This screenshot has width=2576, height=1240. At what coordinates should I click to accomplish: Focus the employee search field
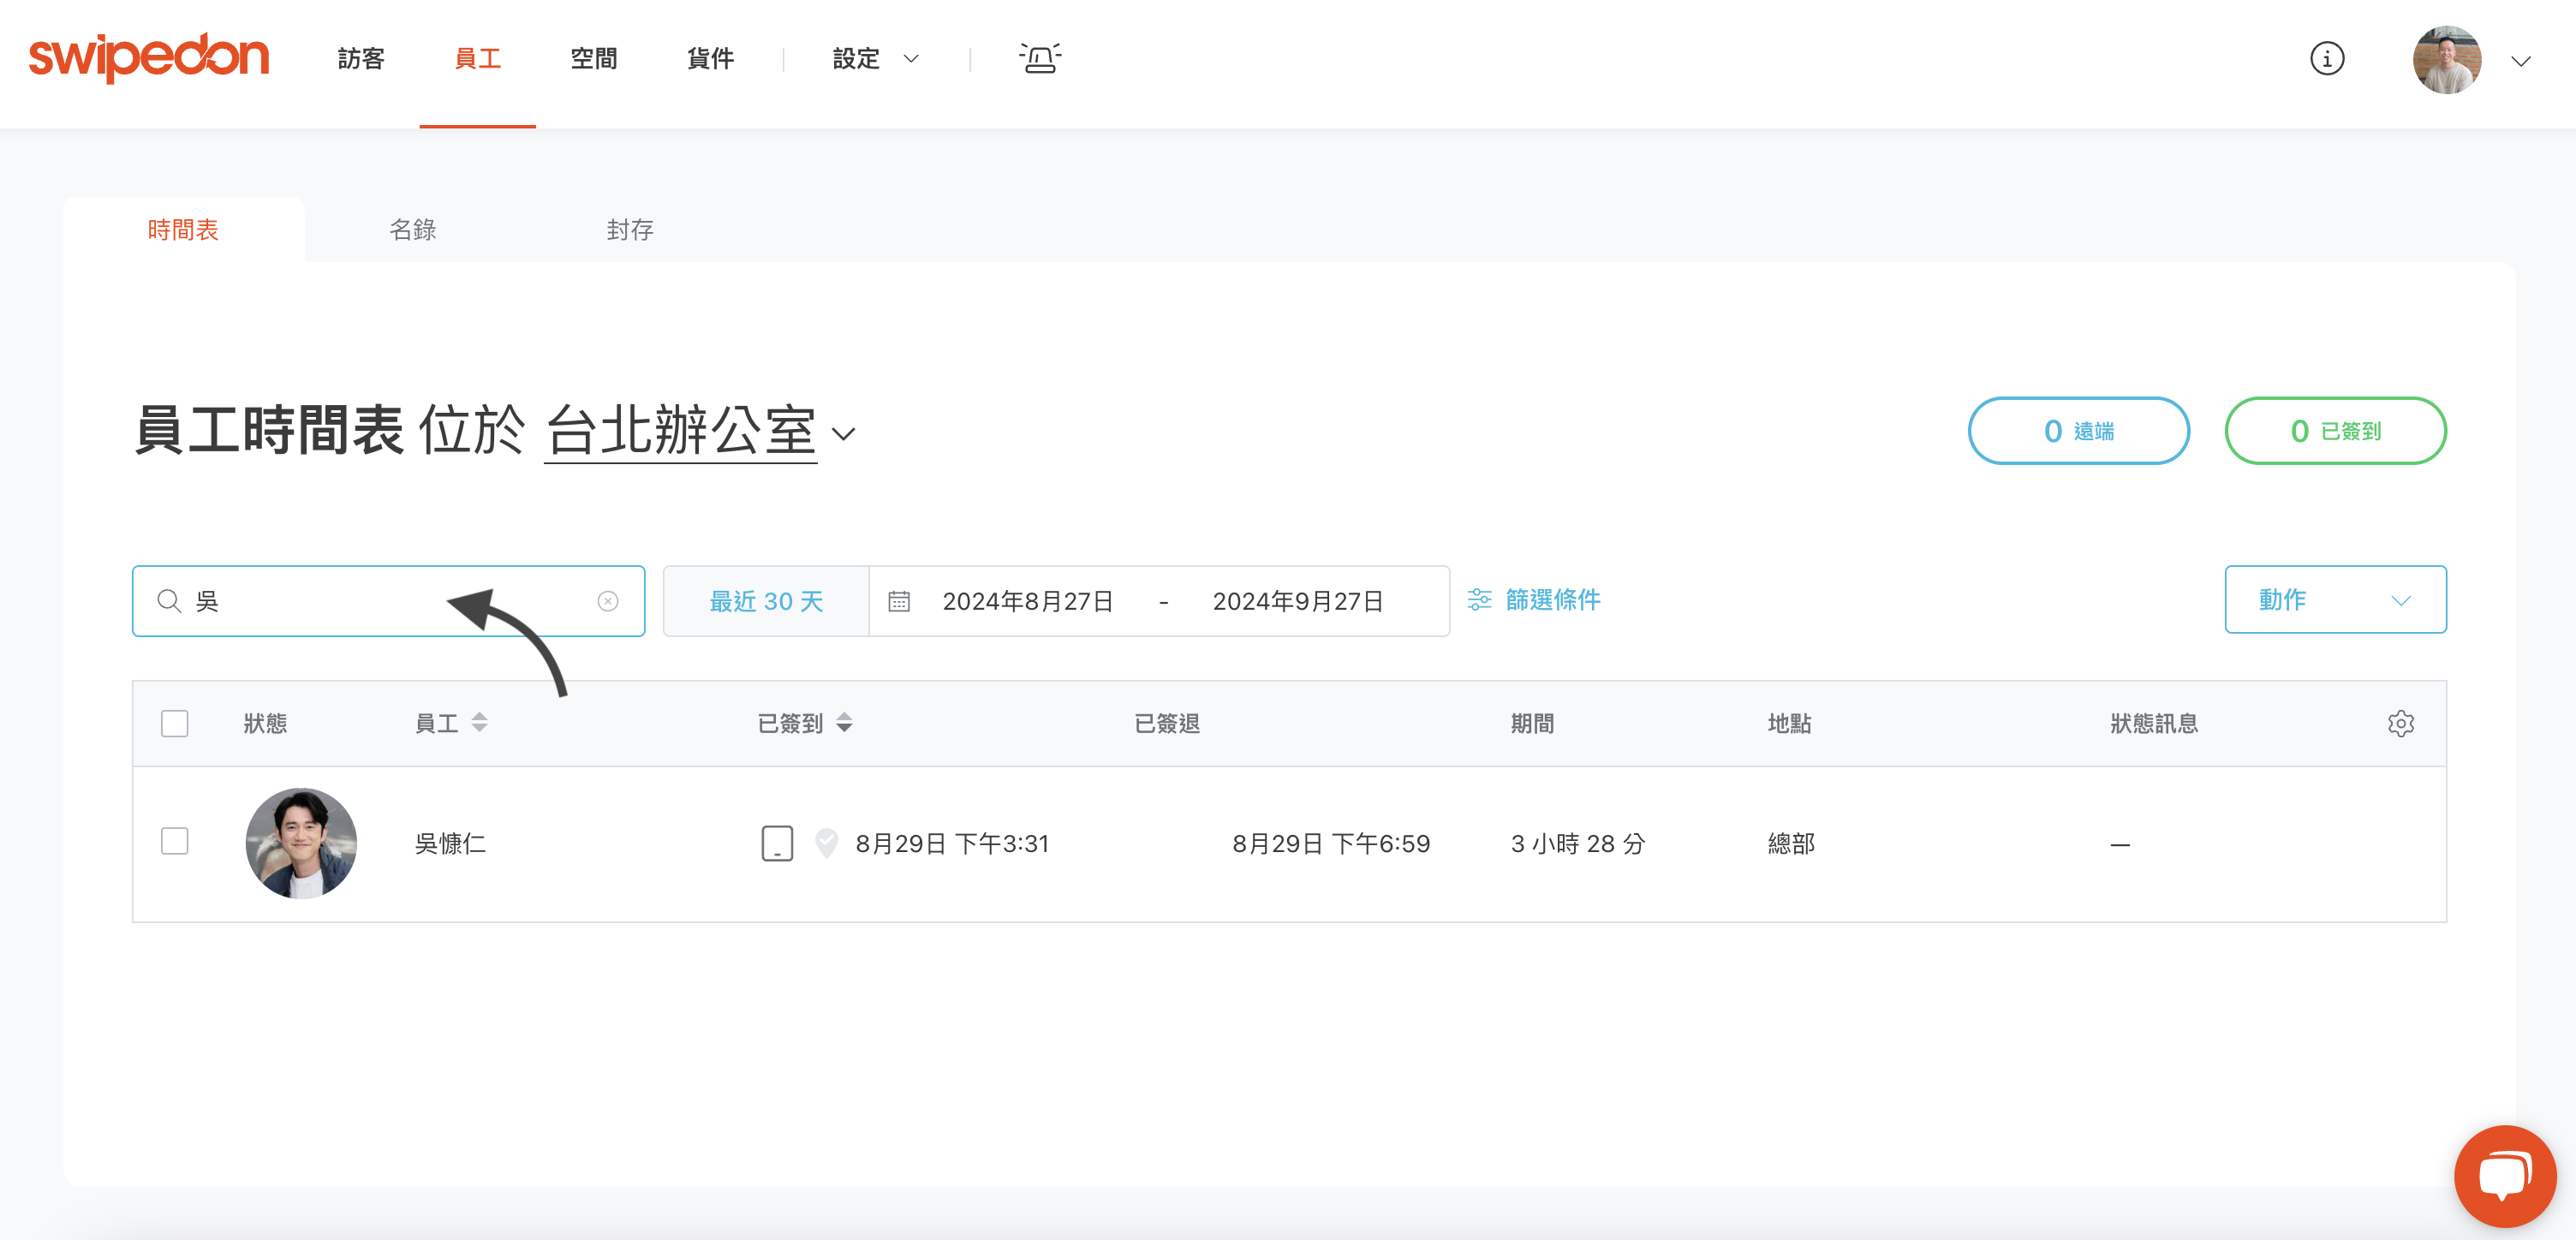[388, 601]
